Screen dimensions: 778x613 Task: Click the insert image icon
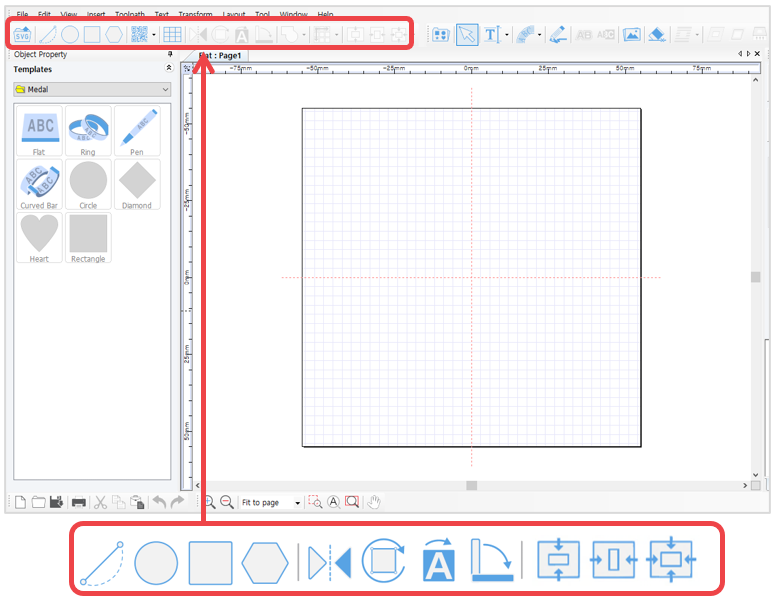[631, 34]
